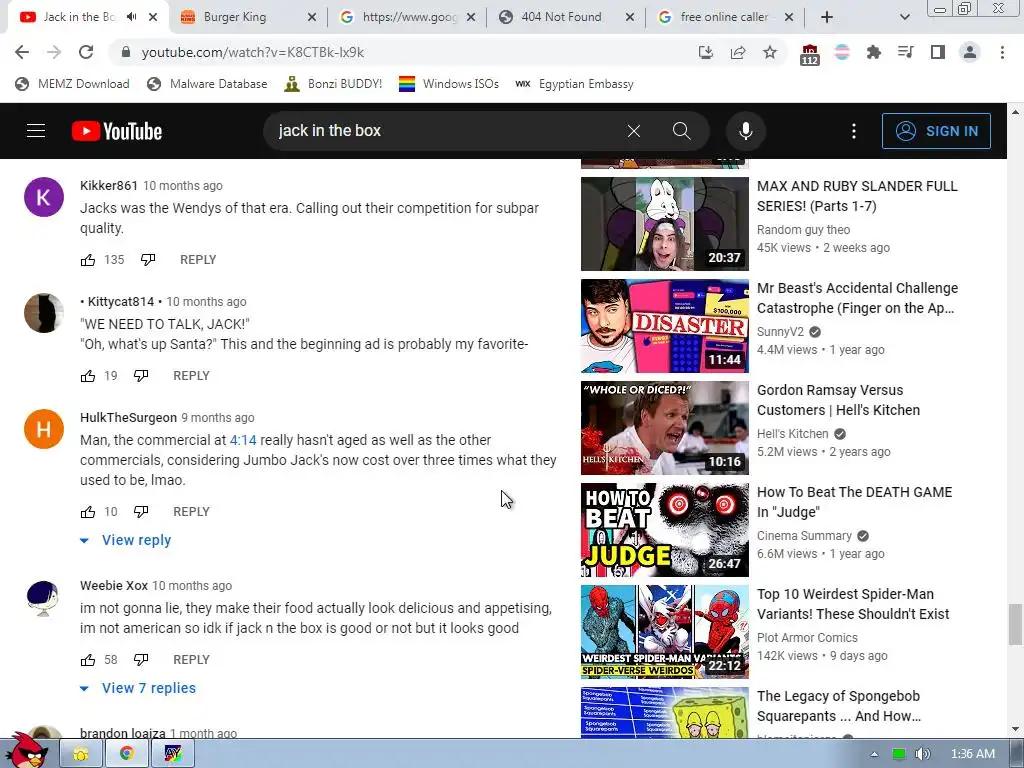Viewport: 1024px width, 768px height.
Task: Click the page vertical scrollbar thumb
Action: click(1015, 624)
